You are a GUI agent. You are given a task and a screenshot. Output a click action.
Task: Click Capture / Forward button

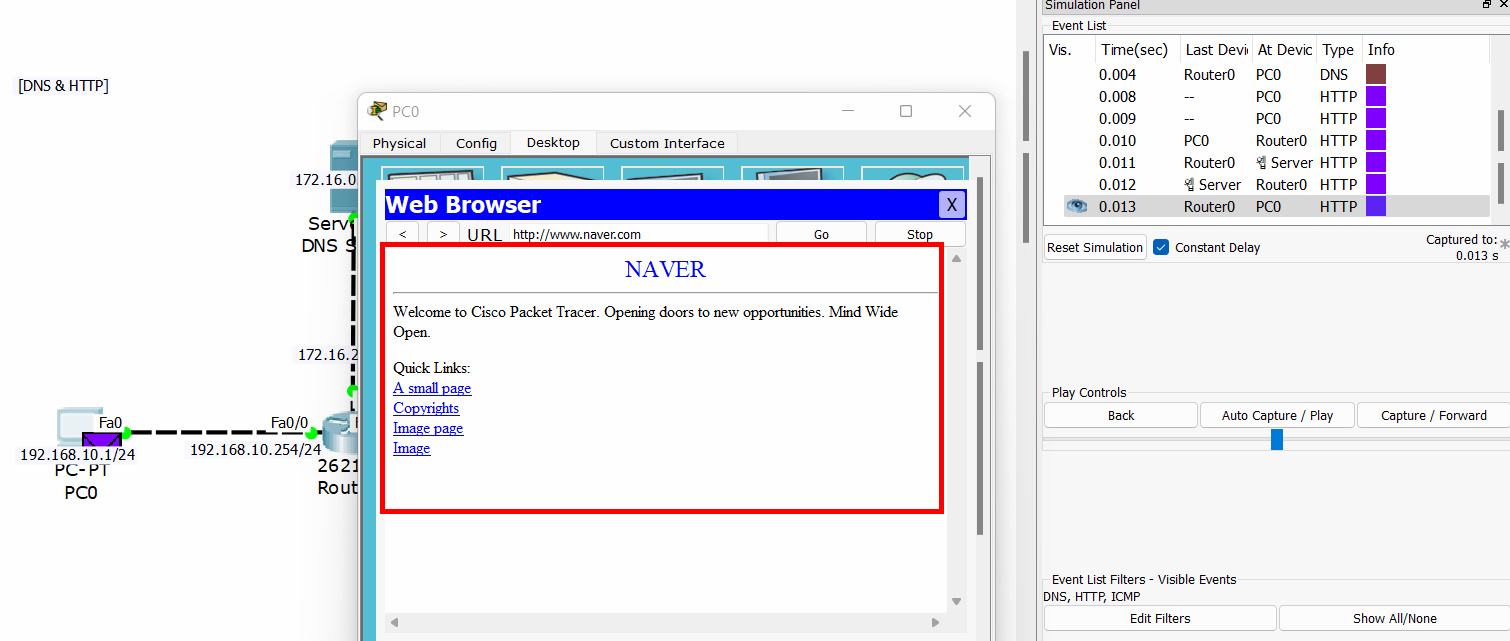click(1433, 415)
